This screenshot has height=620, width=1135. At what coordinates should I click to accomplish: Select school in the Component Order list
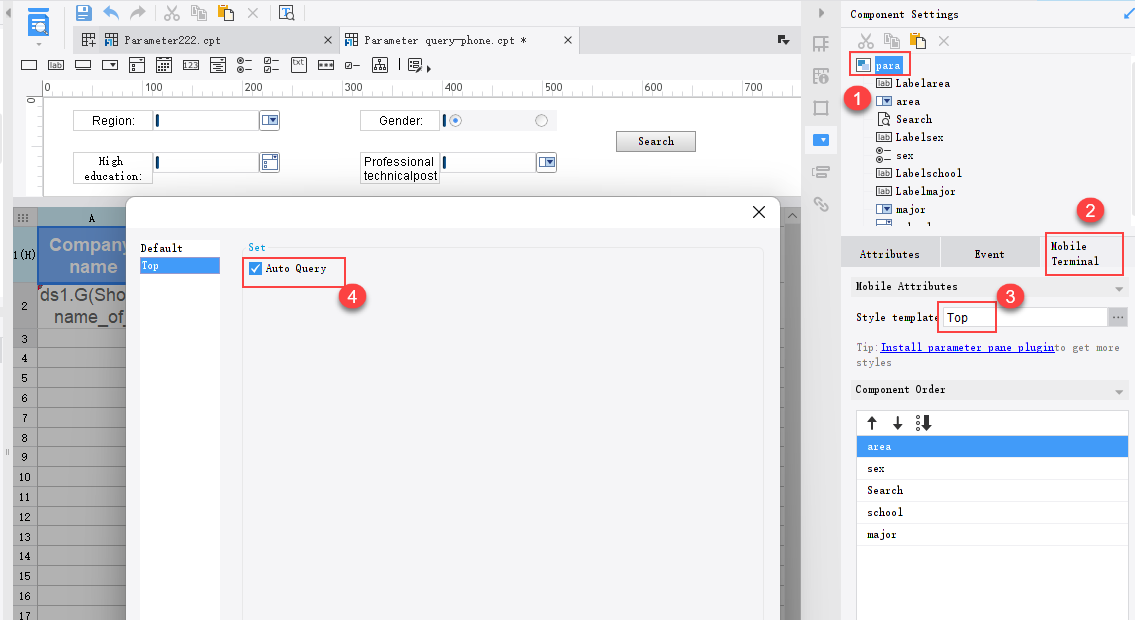[992, 512]
